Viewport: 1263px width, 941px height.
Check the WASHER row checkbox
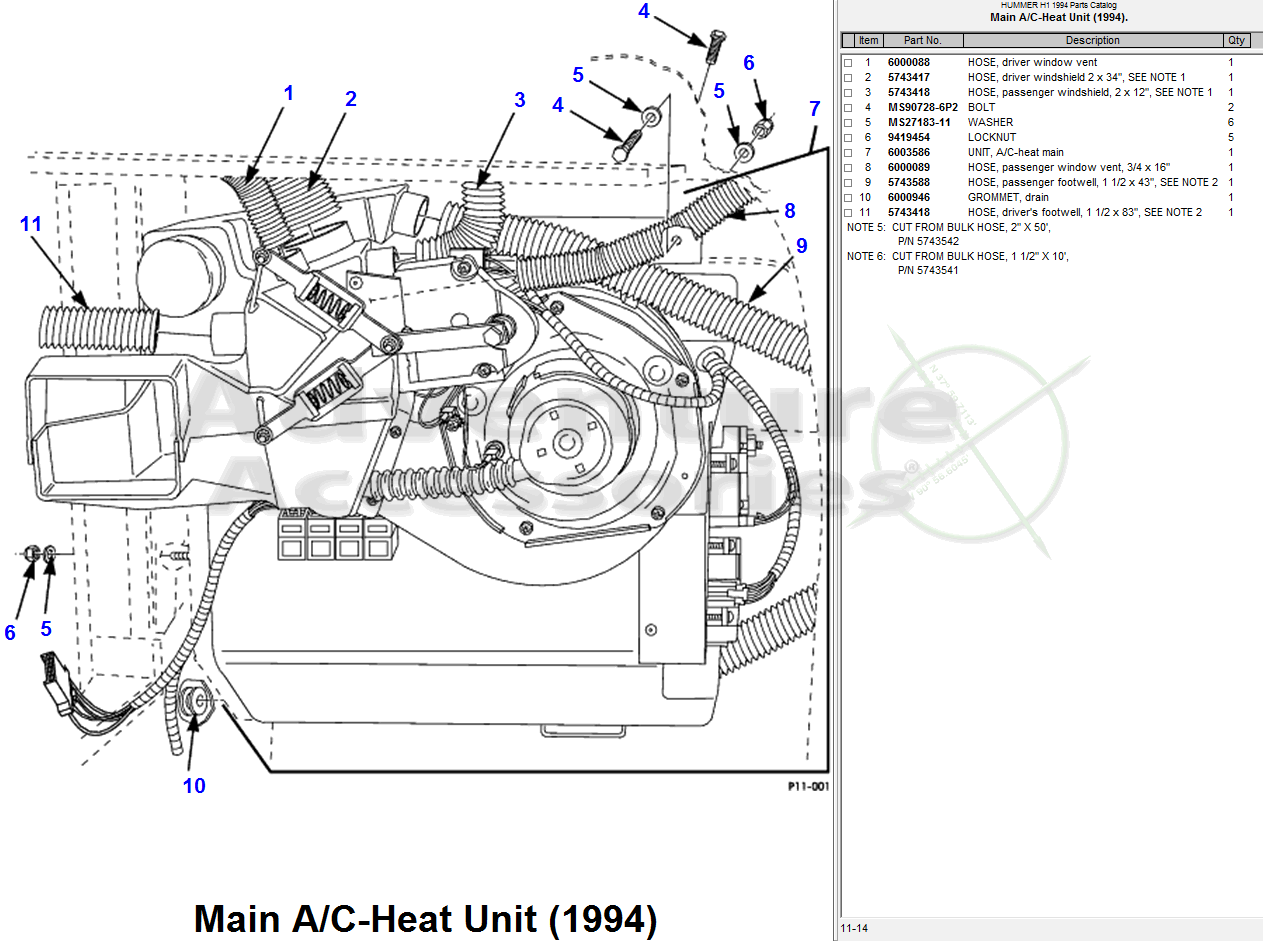(x=848, y=123)
